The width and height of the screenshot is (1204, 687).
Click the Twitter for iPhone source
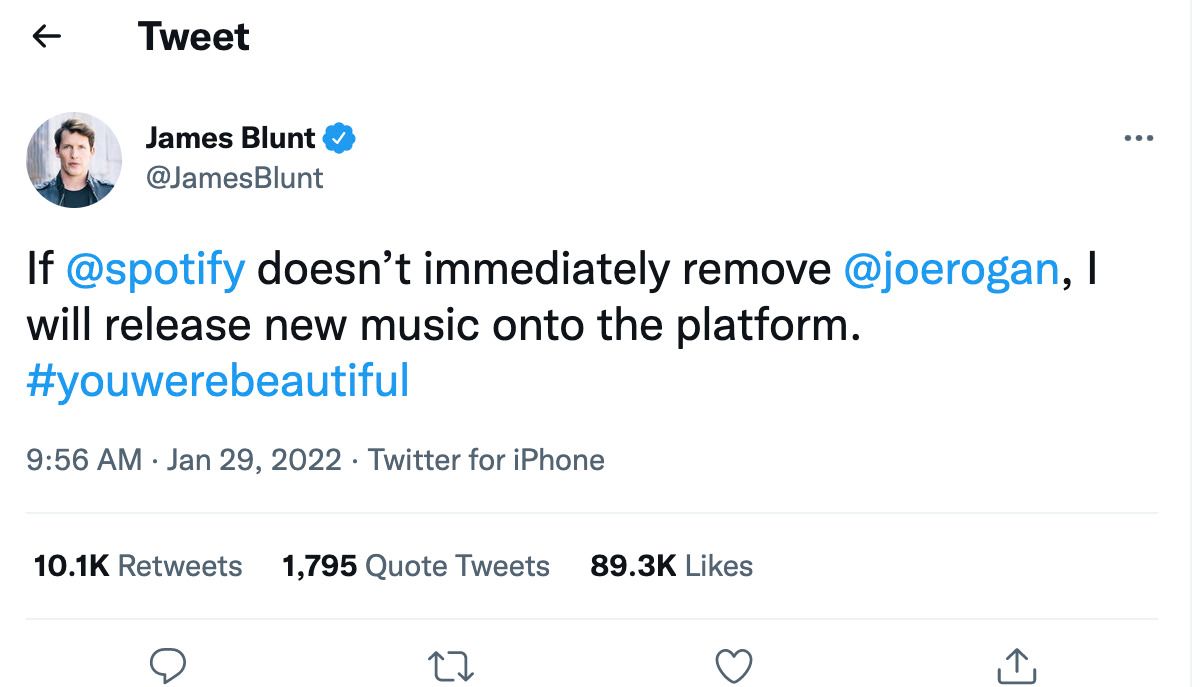click(x=486, y=460)
